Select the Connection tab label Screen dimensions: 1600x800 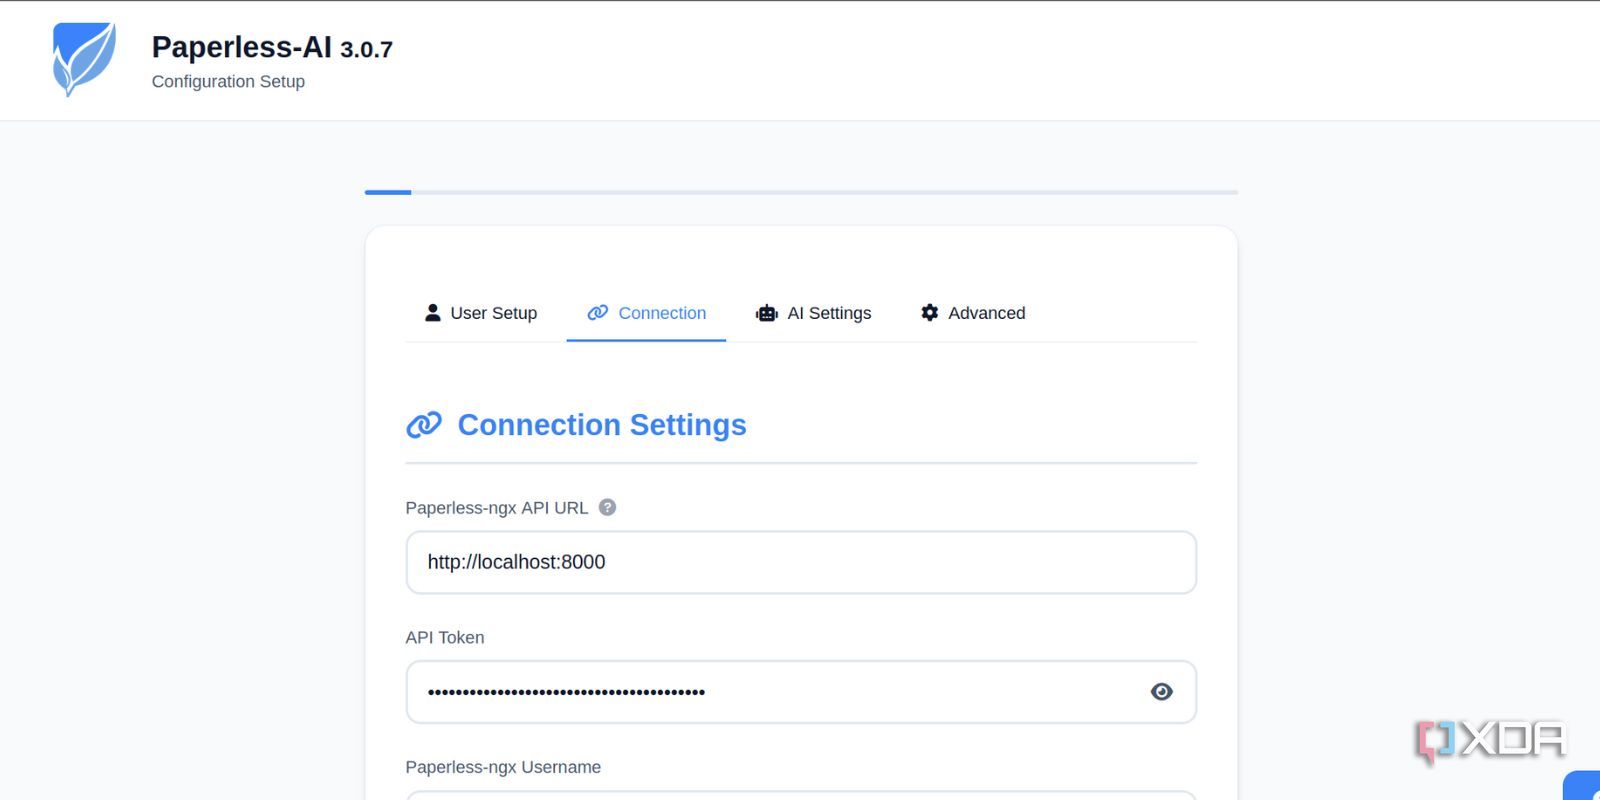click(x=662, y=313)
